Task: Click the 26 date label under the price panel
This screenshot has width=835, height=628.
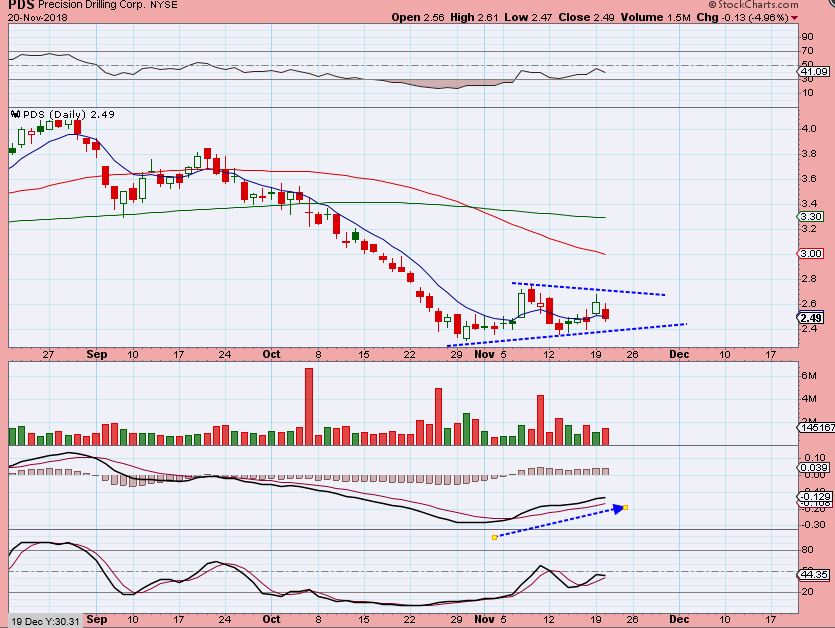Action: tap(632, 354)
